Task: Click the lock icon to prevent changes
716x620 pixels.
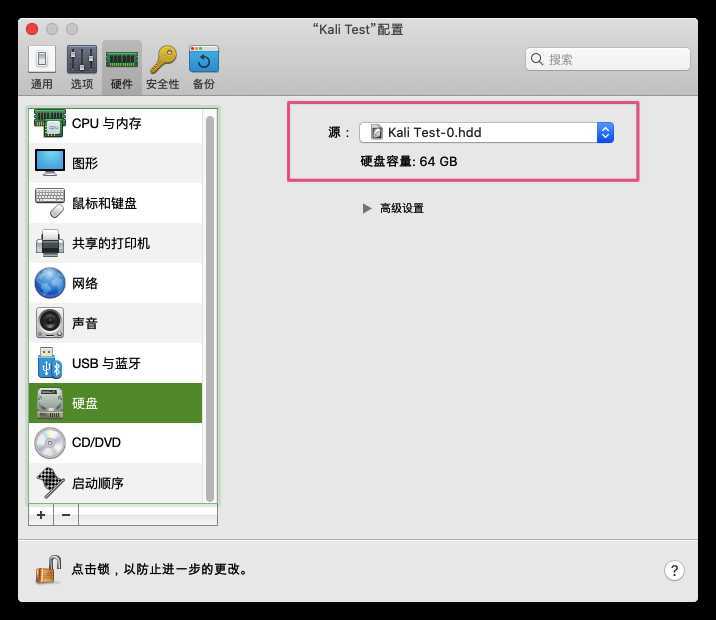Action: click(48, 569)
